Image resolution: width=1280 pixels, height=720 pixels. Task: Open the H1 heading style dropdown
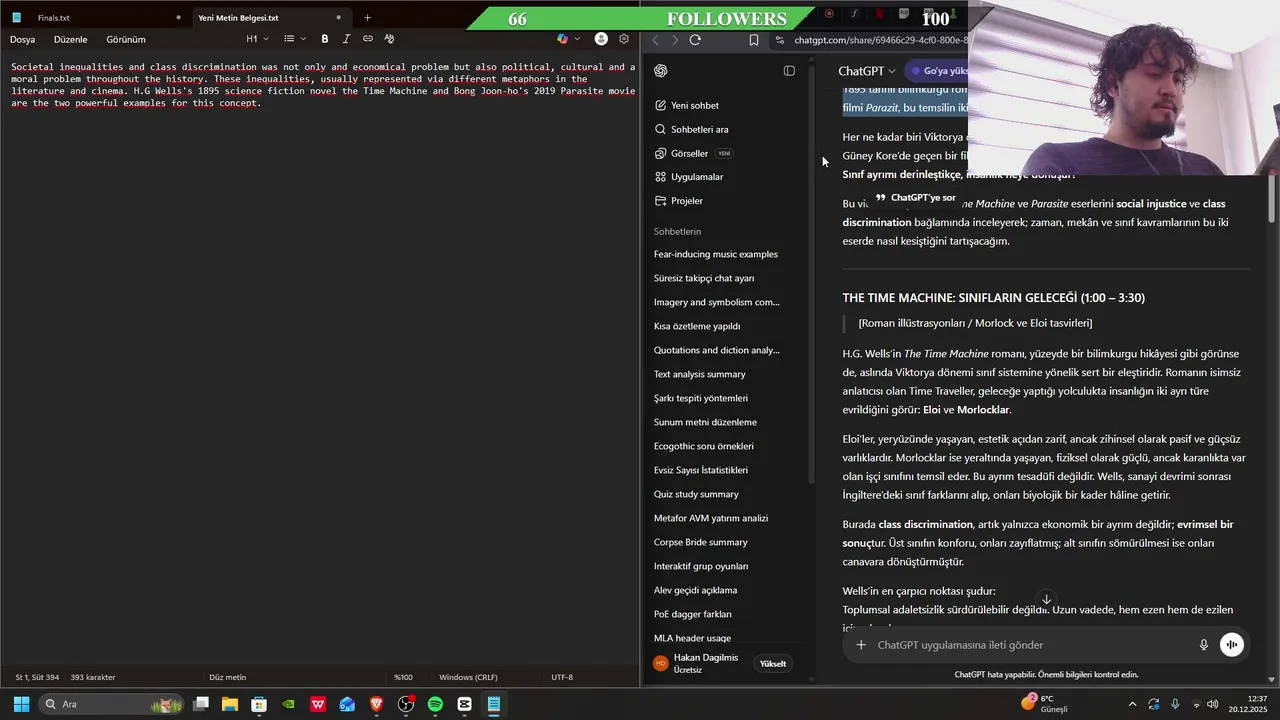coord(257,39)
